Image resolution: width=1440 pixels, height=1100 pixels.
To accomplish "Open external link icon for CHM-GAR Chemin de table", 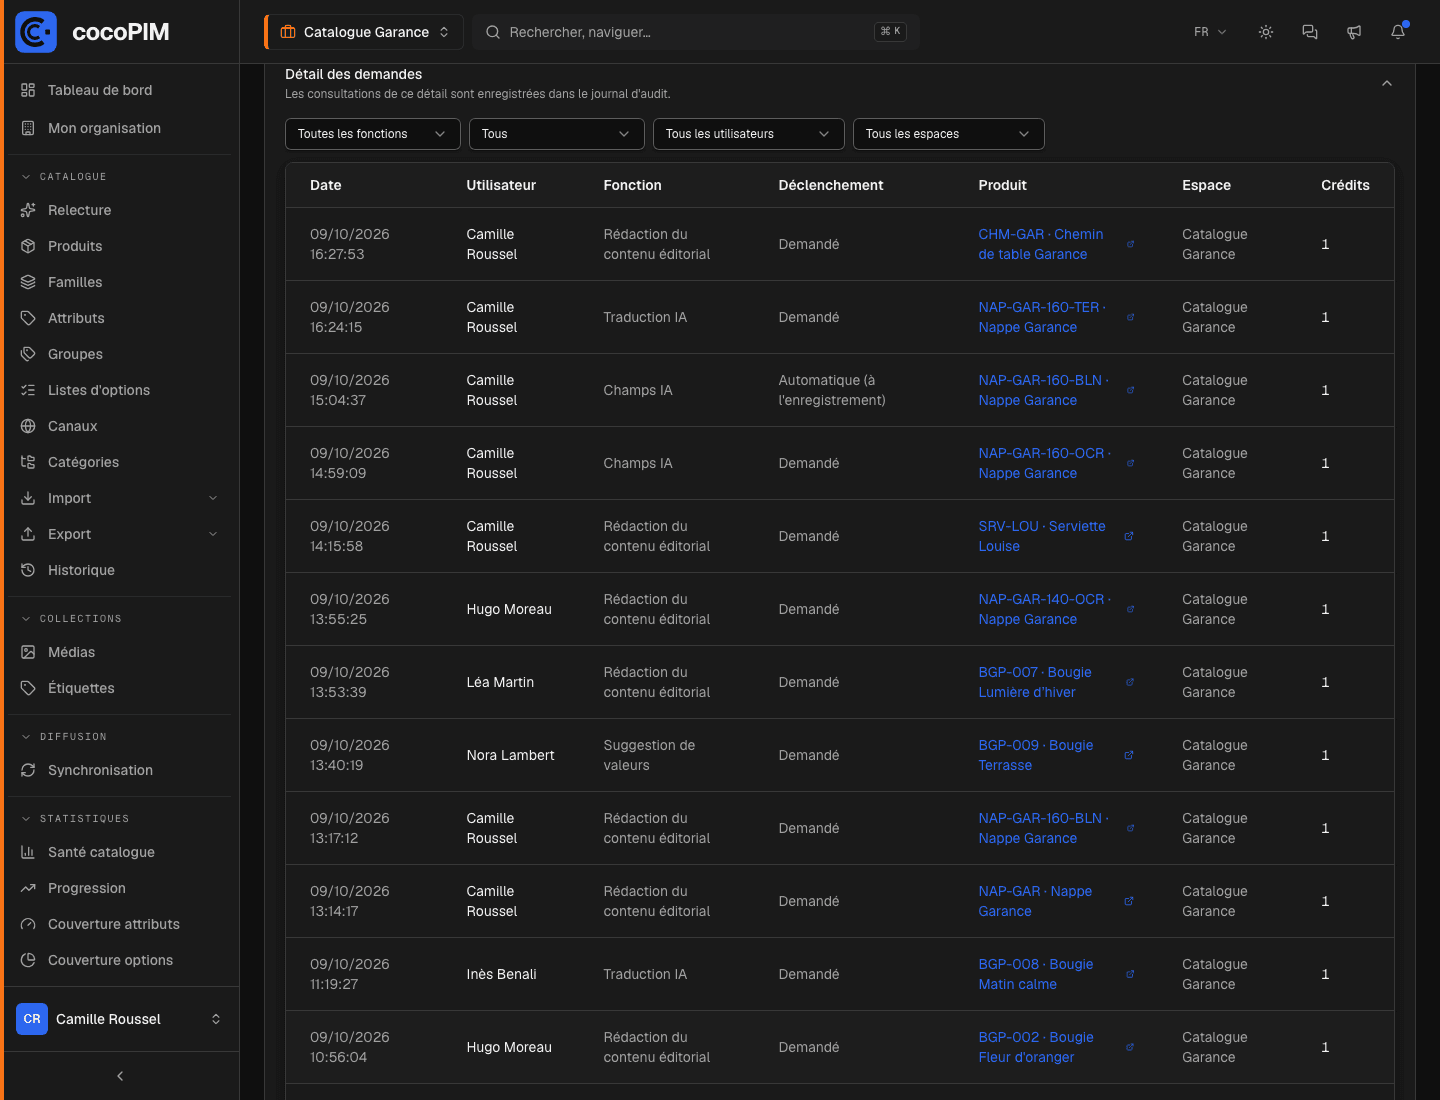I will (1130, 244).
